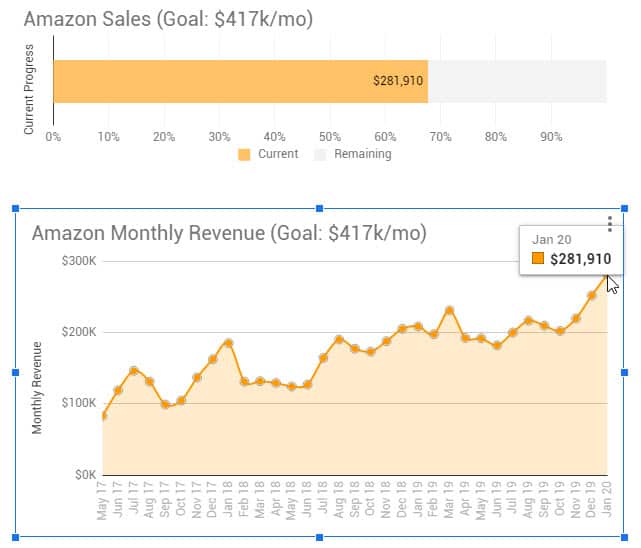The width and height of the screenshot is (641, 548).
Task: Click the left-middle chart resize handle
Action: pos(15,372)
